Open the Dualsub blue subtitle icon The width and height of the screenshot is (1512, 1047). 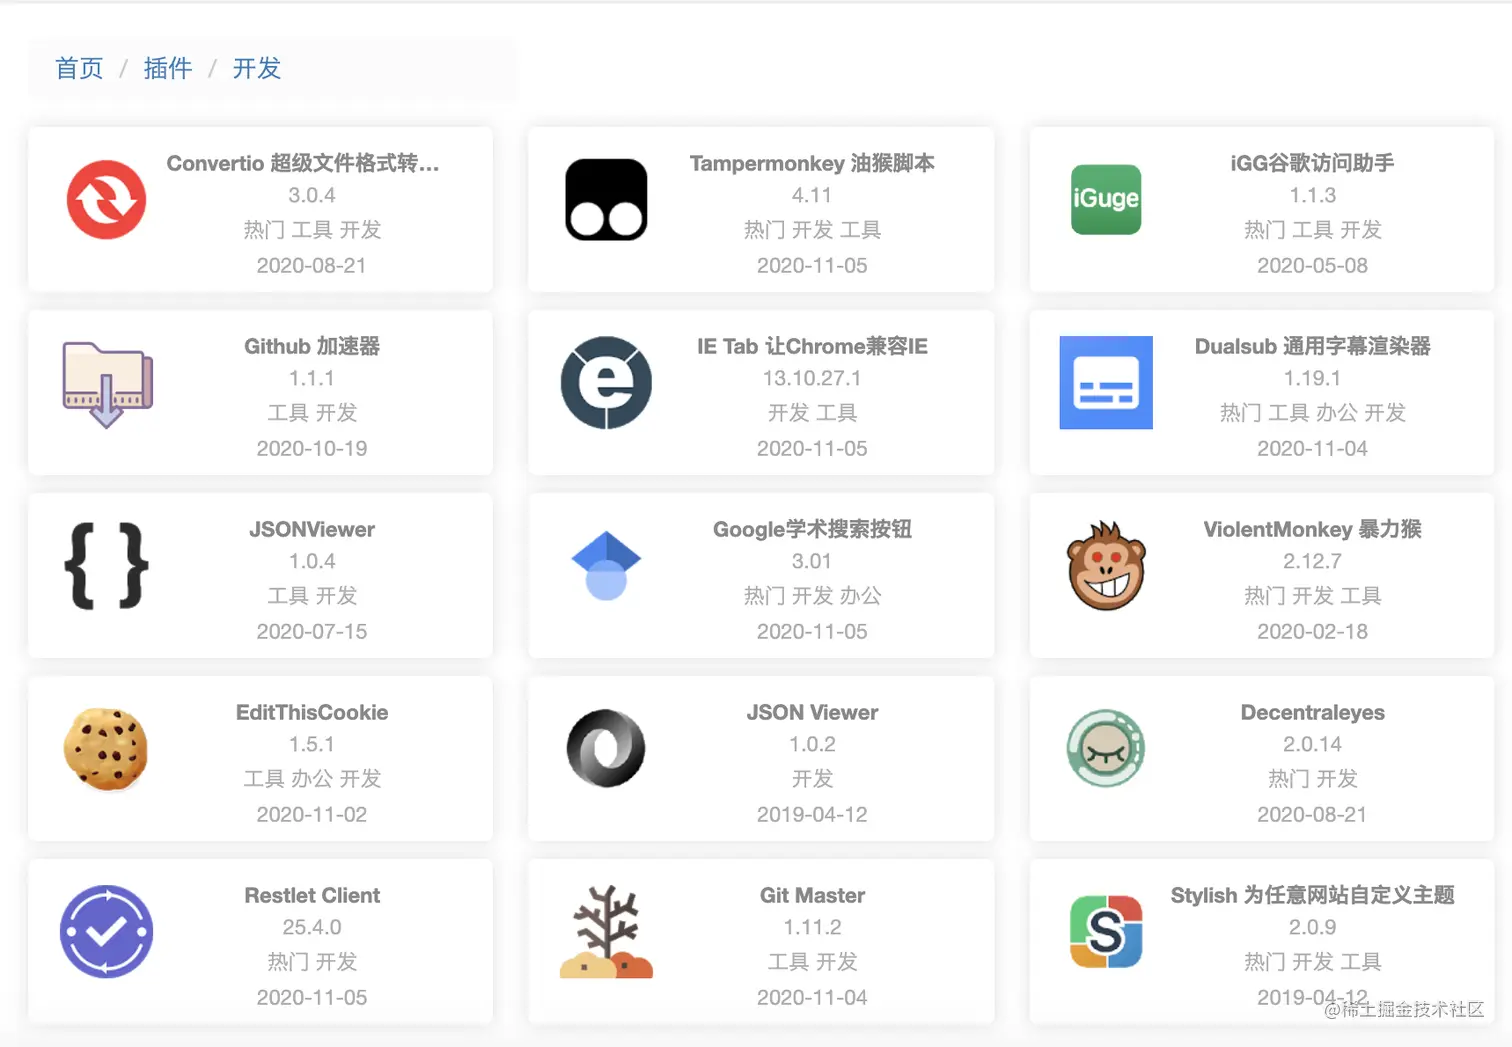(x=1106, y=383)
